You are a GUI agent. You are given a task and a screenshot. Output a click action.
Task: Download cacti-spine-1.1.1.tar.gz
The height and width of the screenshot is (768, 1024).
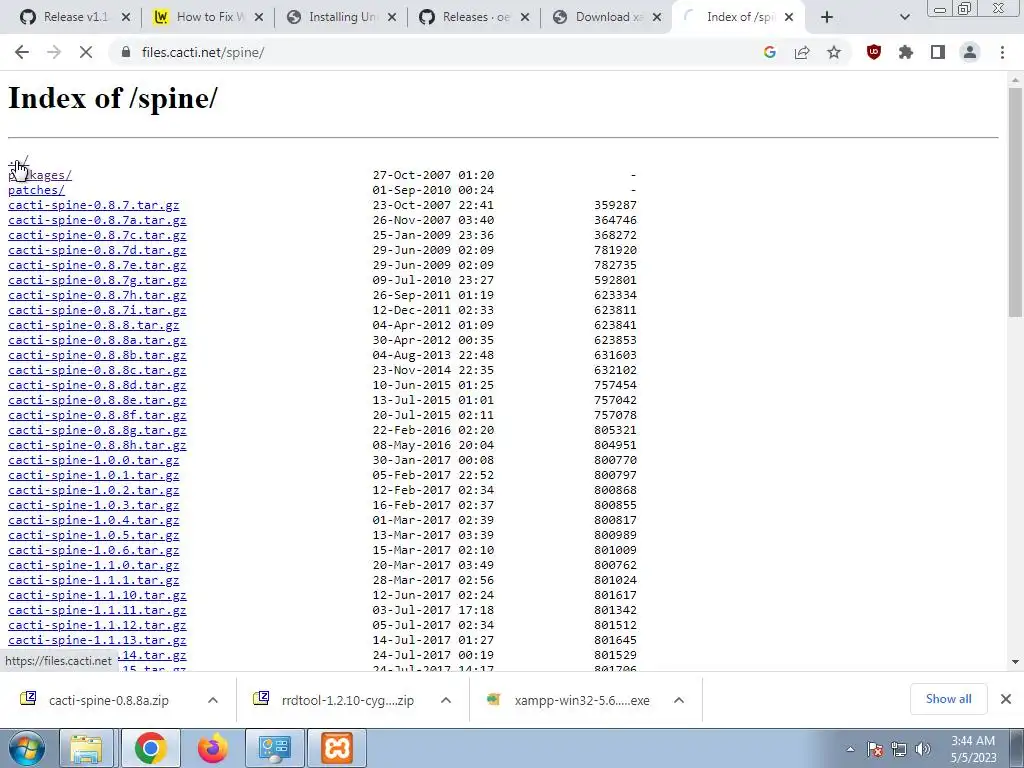(93, 581)
